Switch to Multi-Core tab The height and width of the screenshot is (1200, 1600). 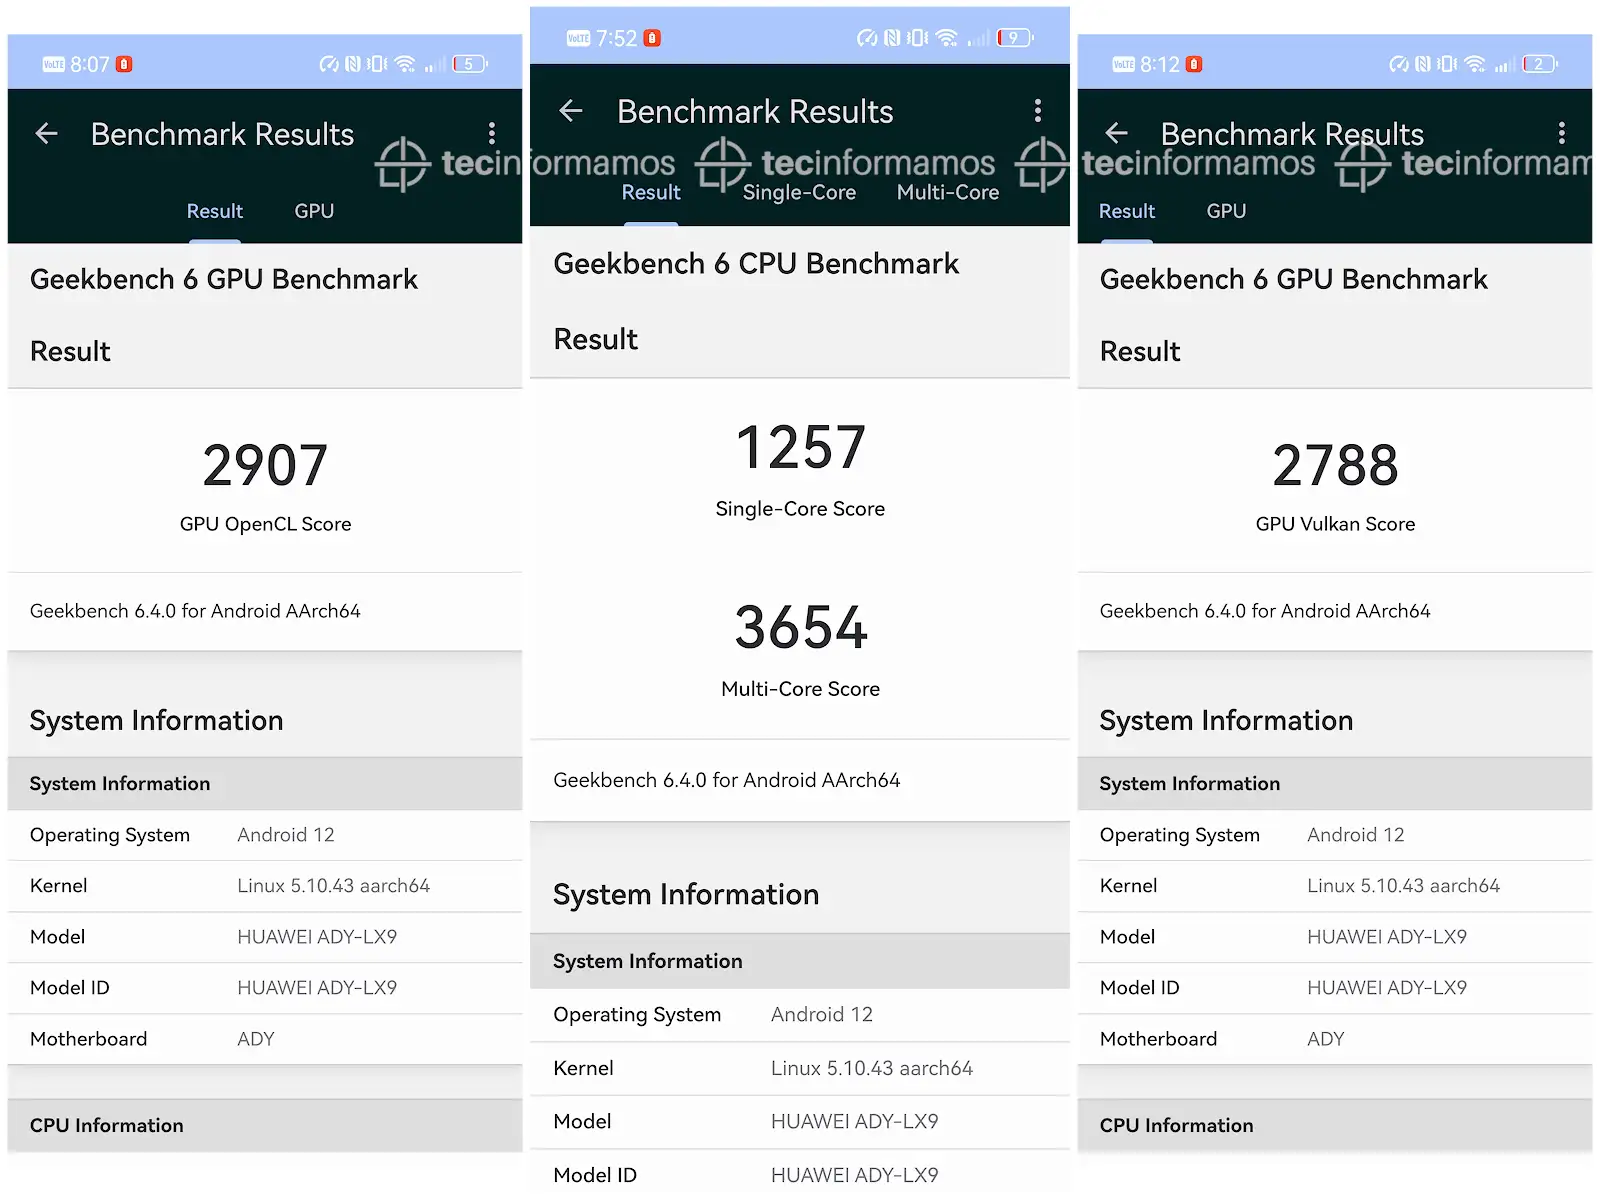point(947,192)
